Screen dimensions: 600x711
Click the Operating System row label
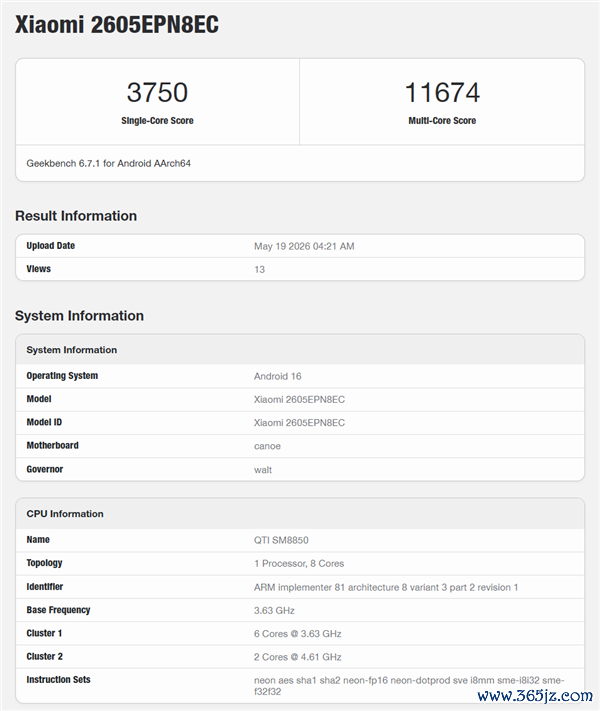pyautogui.click(x=62, y=376)
